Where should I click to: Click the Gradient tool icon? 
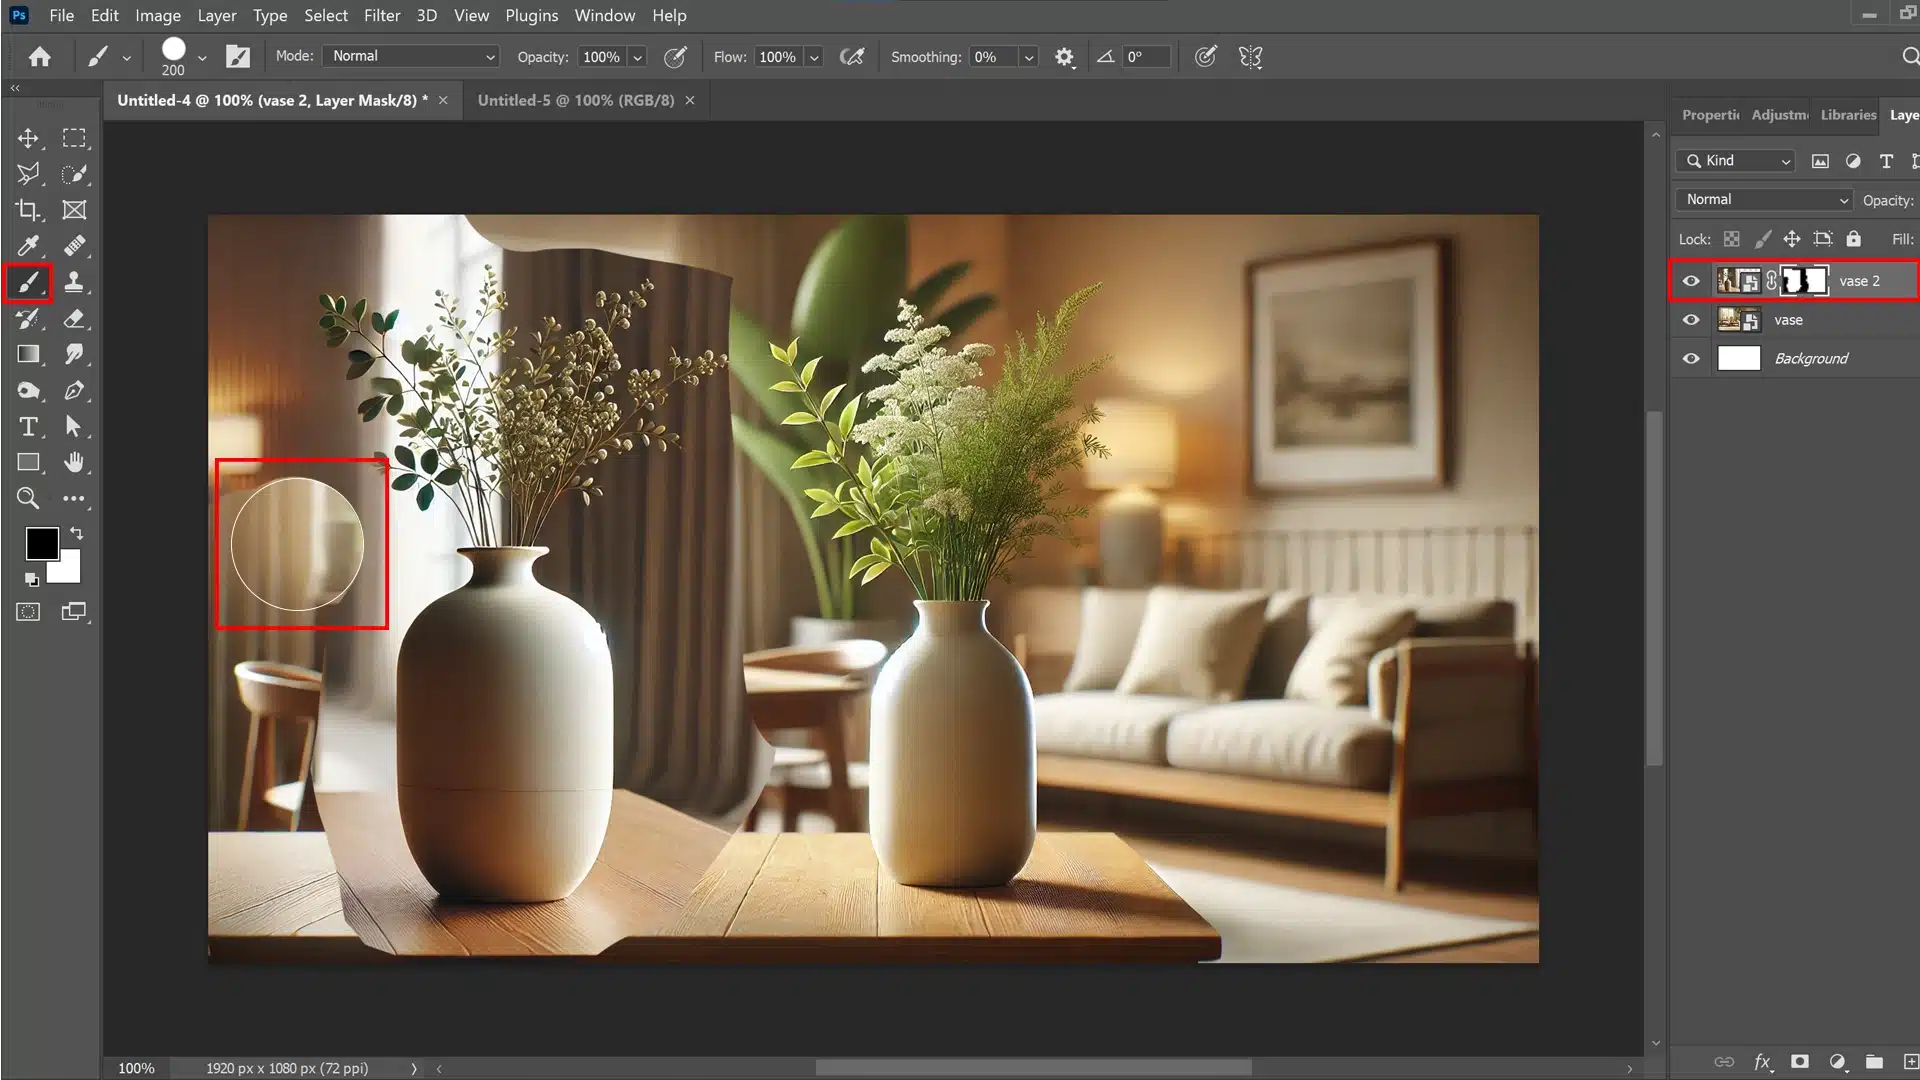(28, 355)
